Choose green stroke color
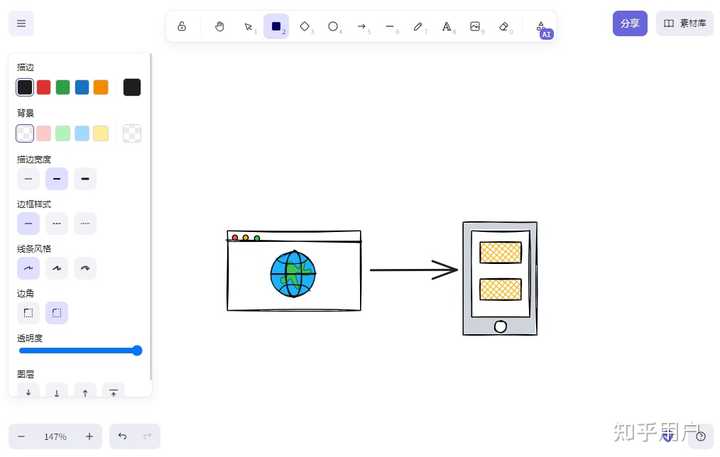Image resolution: width=720 pixels, height=457 pixels. click(x=63, y=87)
